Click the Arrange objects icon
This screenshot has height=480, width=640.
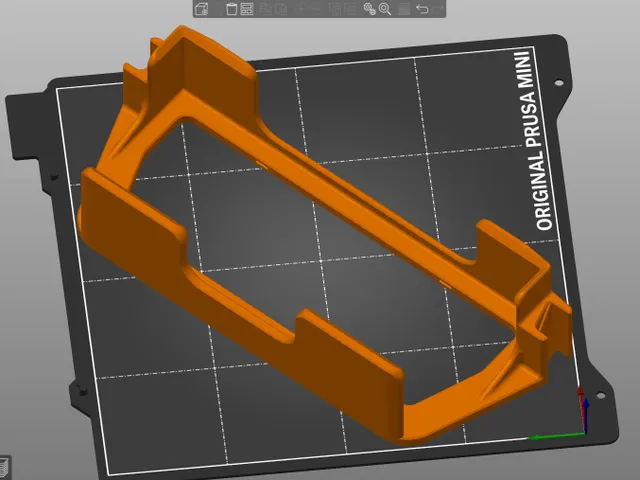click(x=247, y=9)
